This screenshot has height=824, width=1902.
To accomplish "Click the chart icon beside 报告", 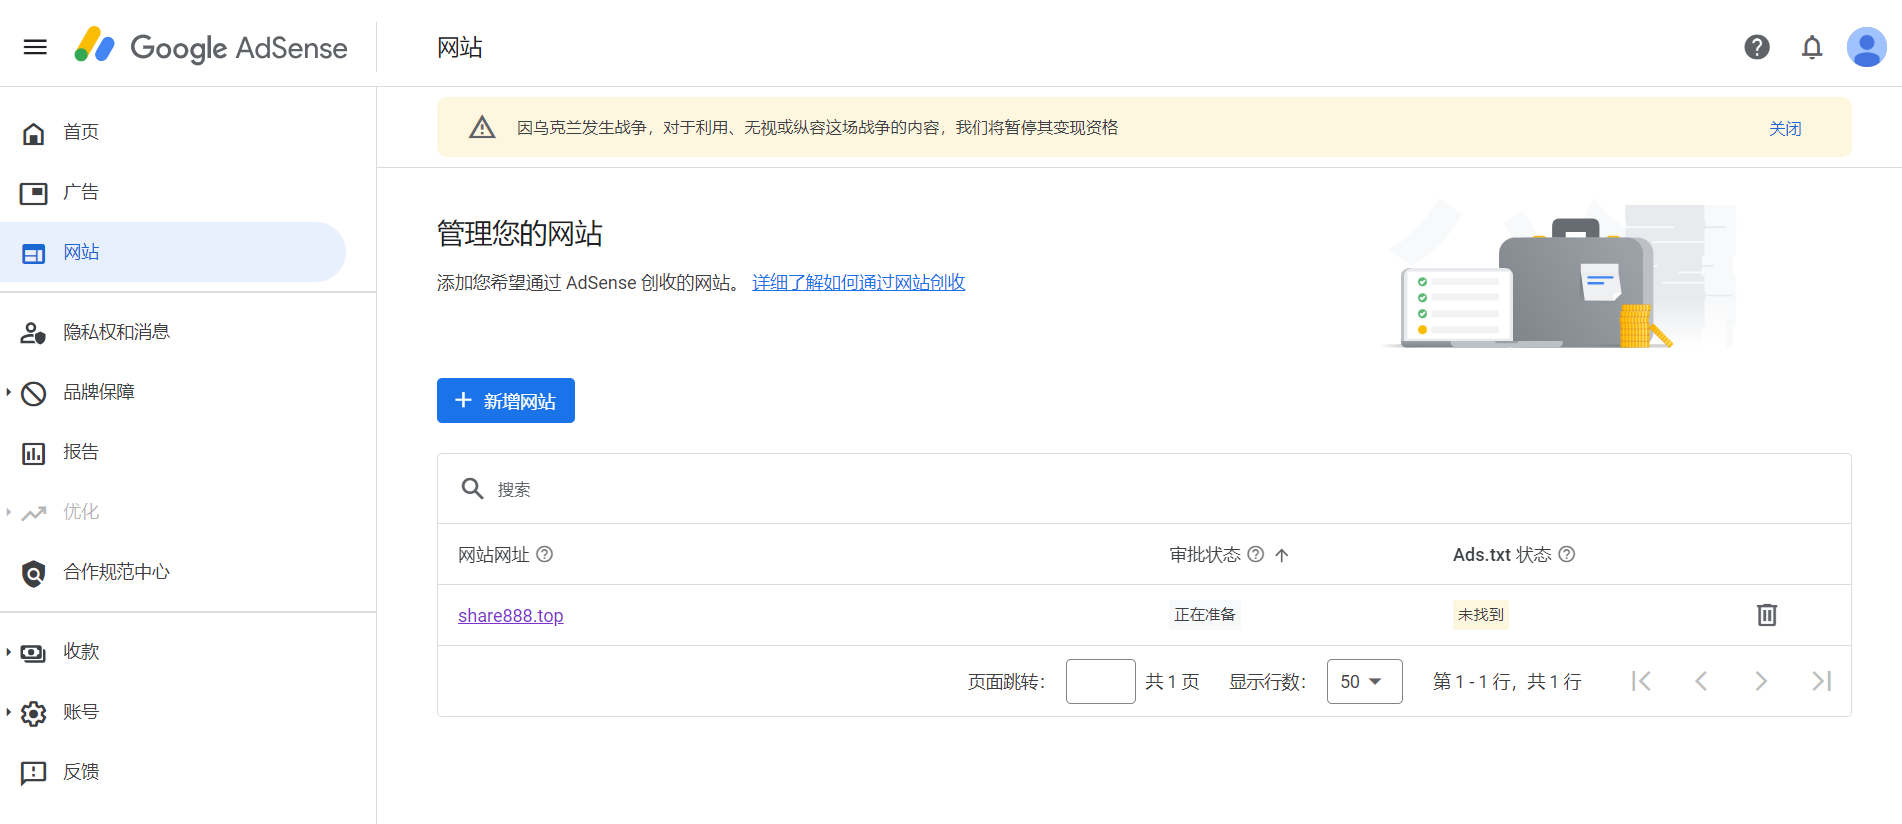I will point(34,453).
